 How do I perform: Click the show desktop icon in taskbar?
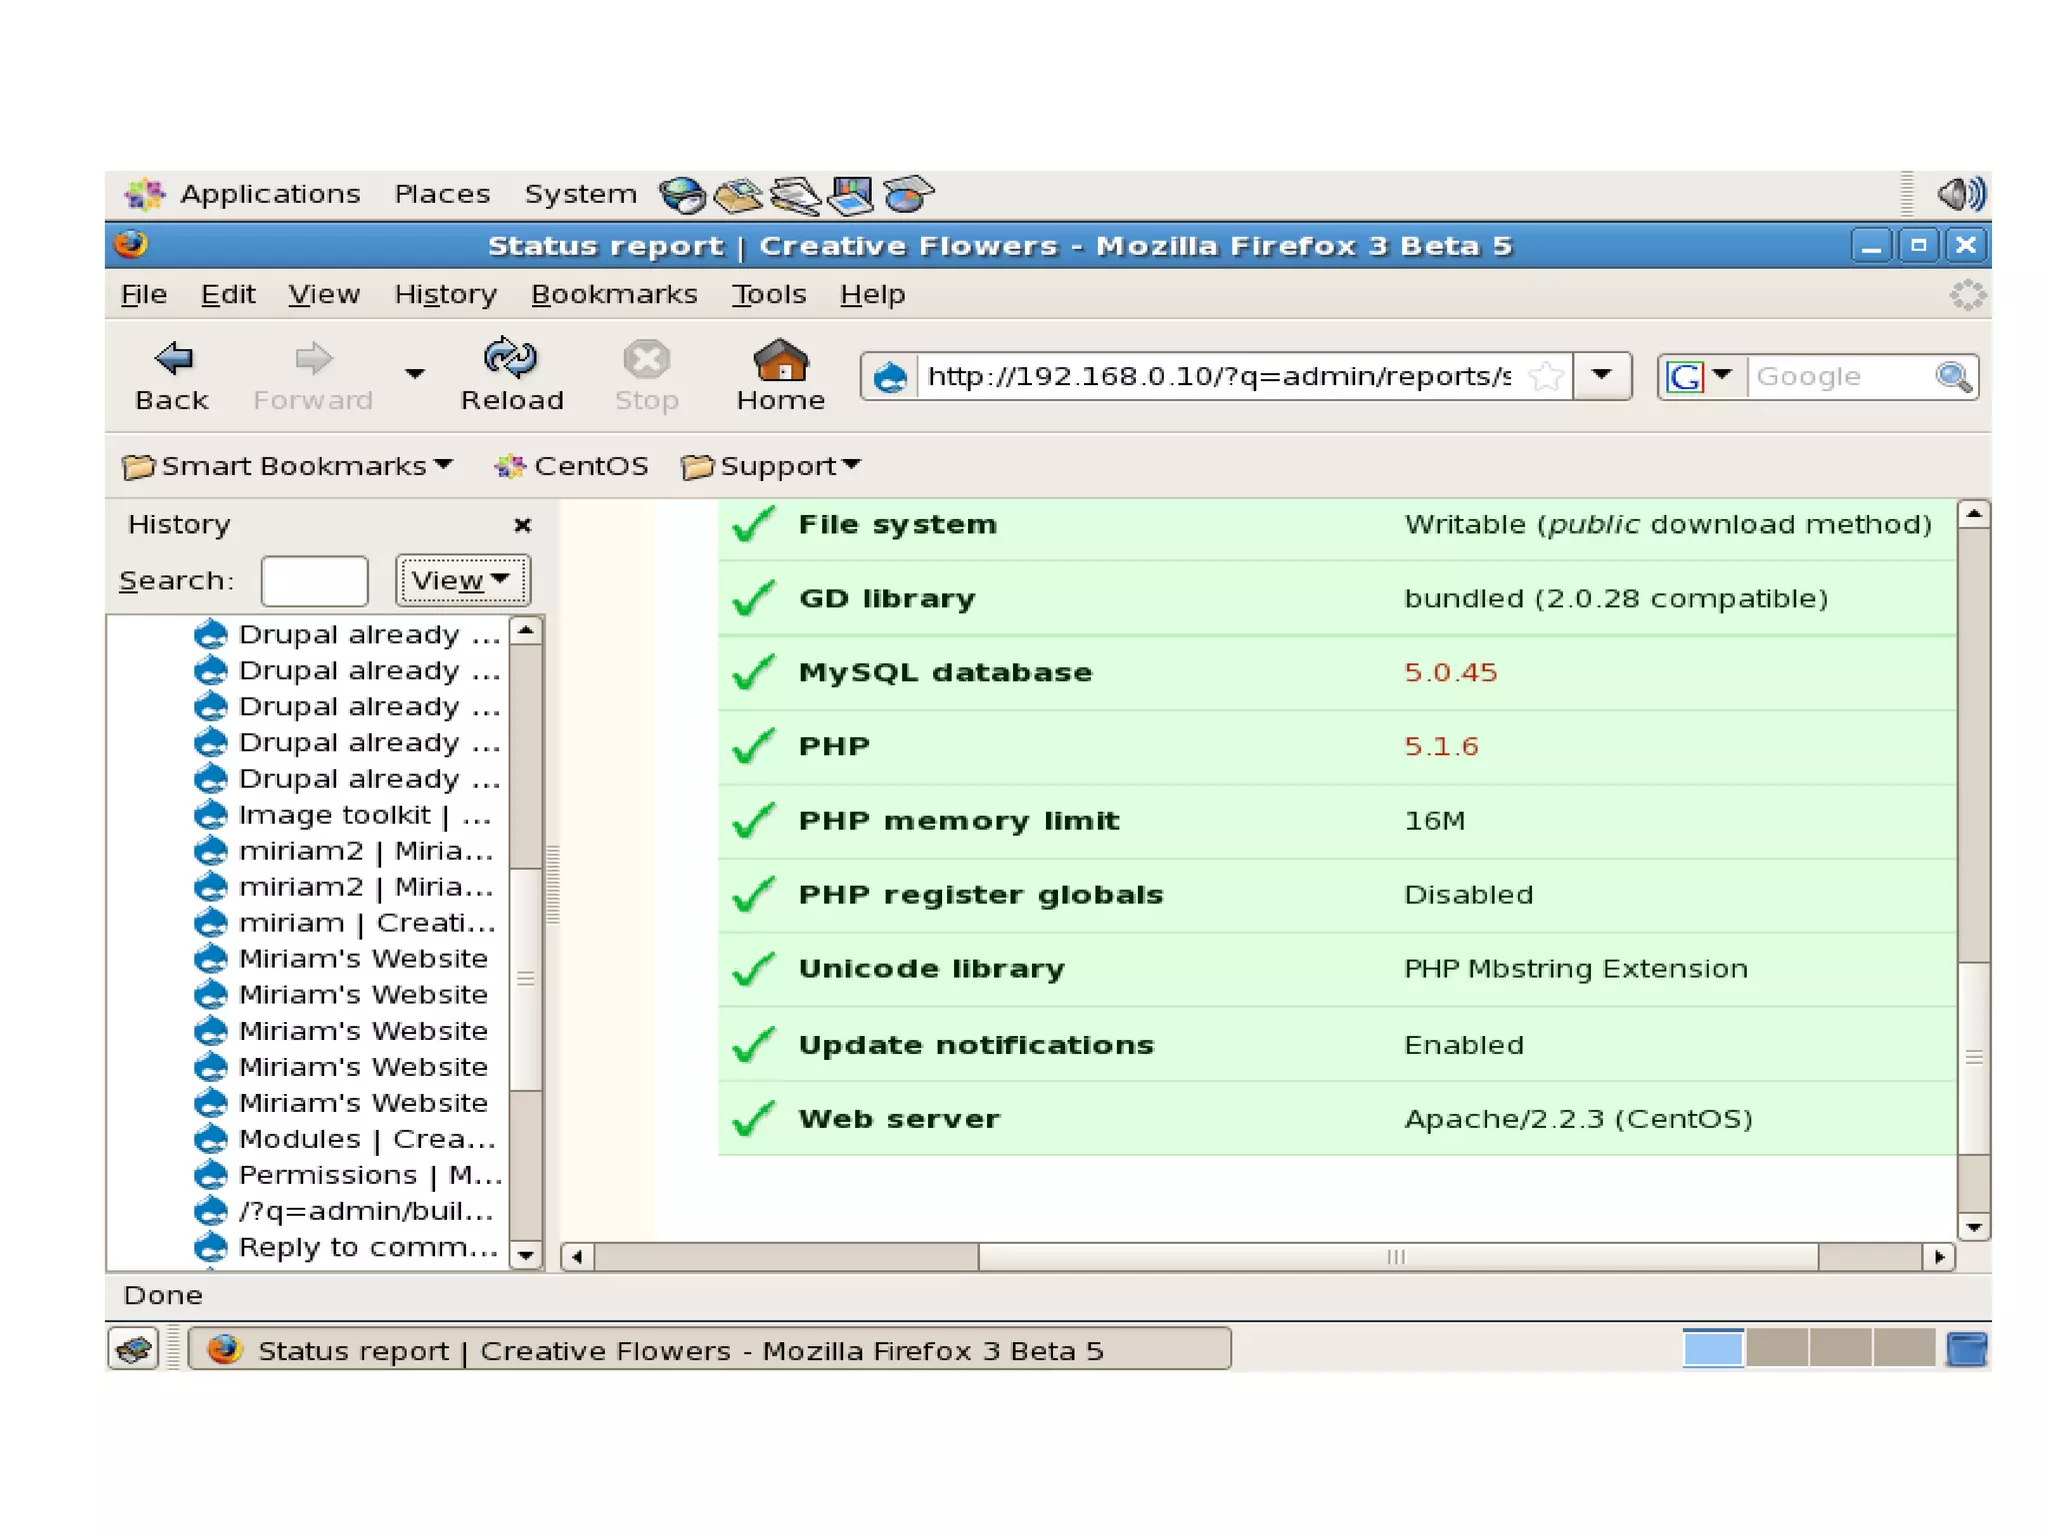133,1350
